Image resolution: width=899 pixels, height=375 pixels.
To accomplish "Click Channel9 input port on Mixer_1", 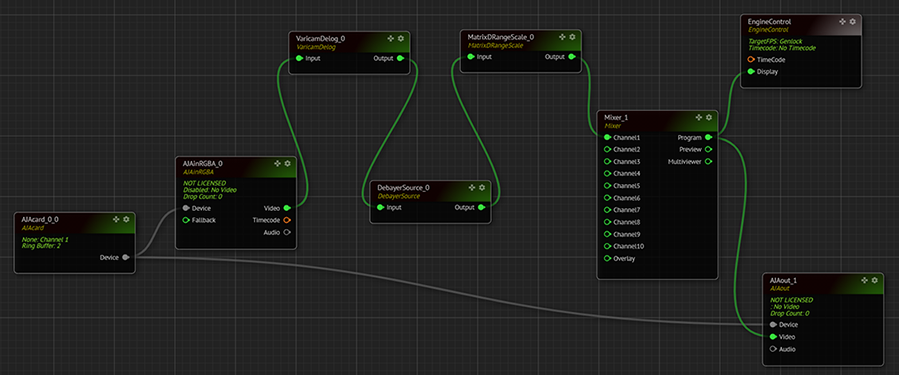I will [608, 234].
